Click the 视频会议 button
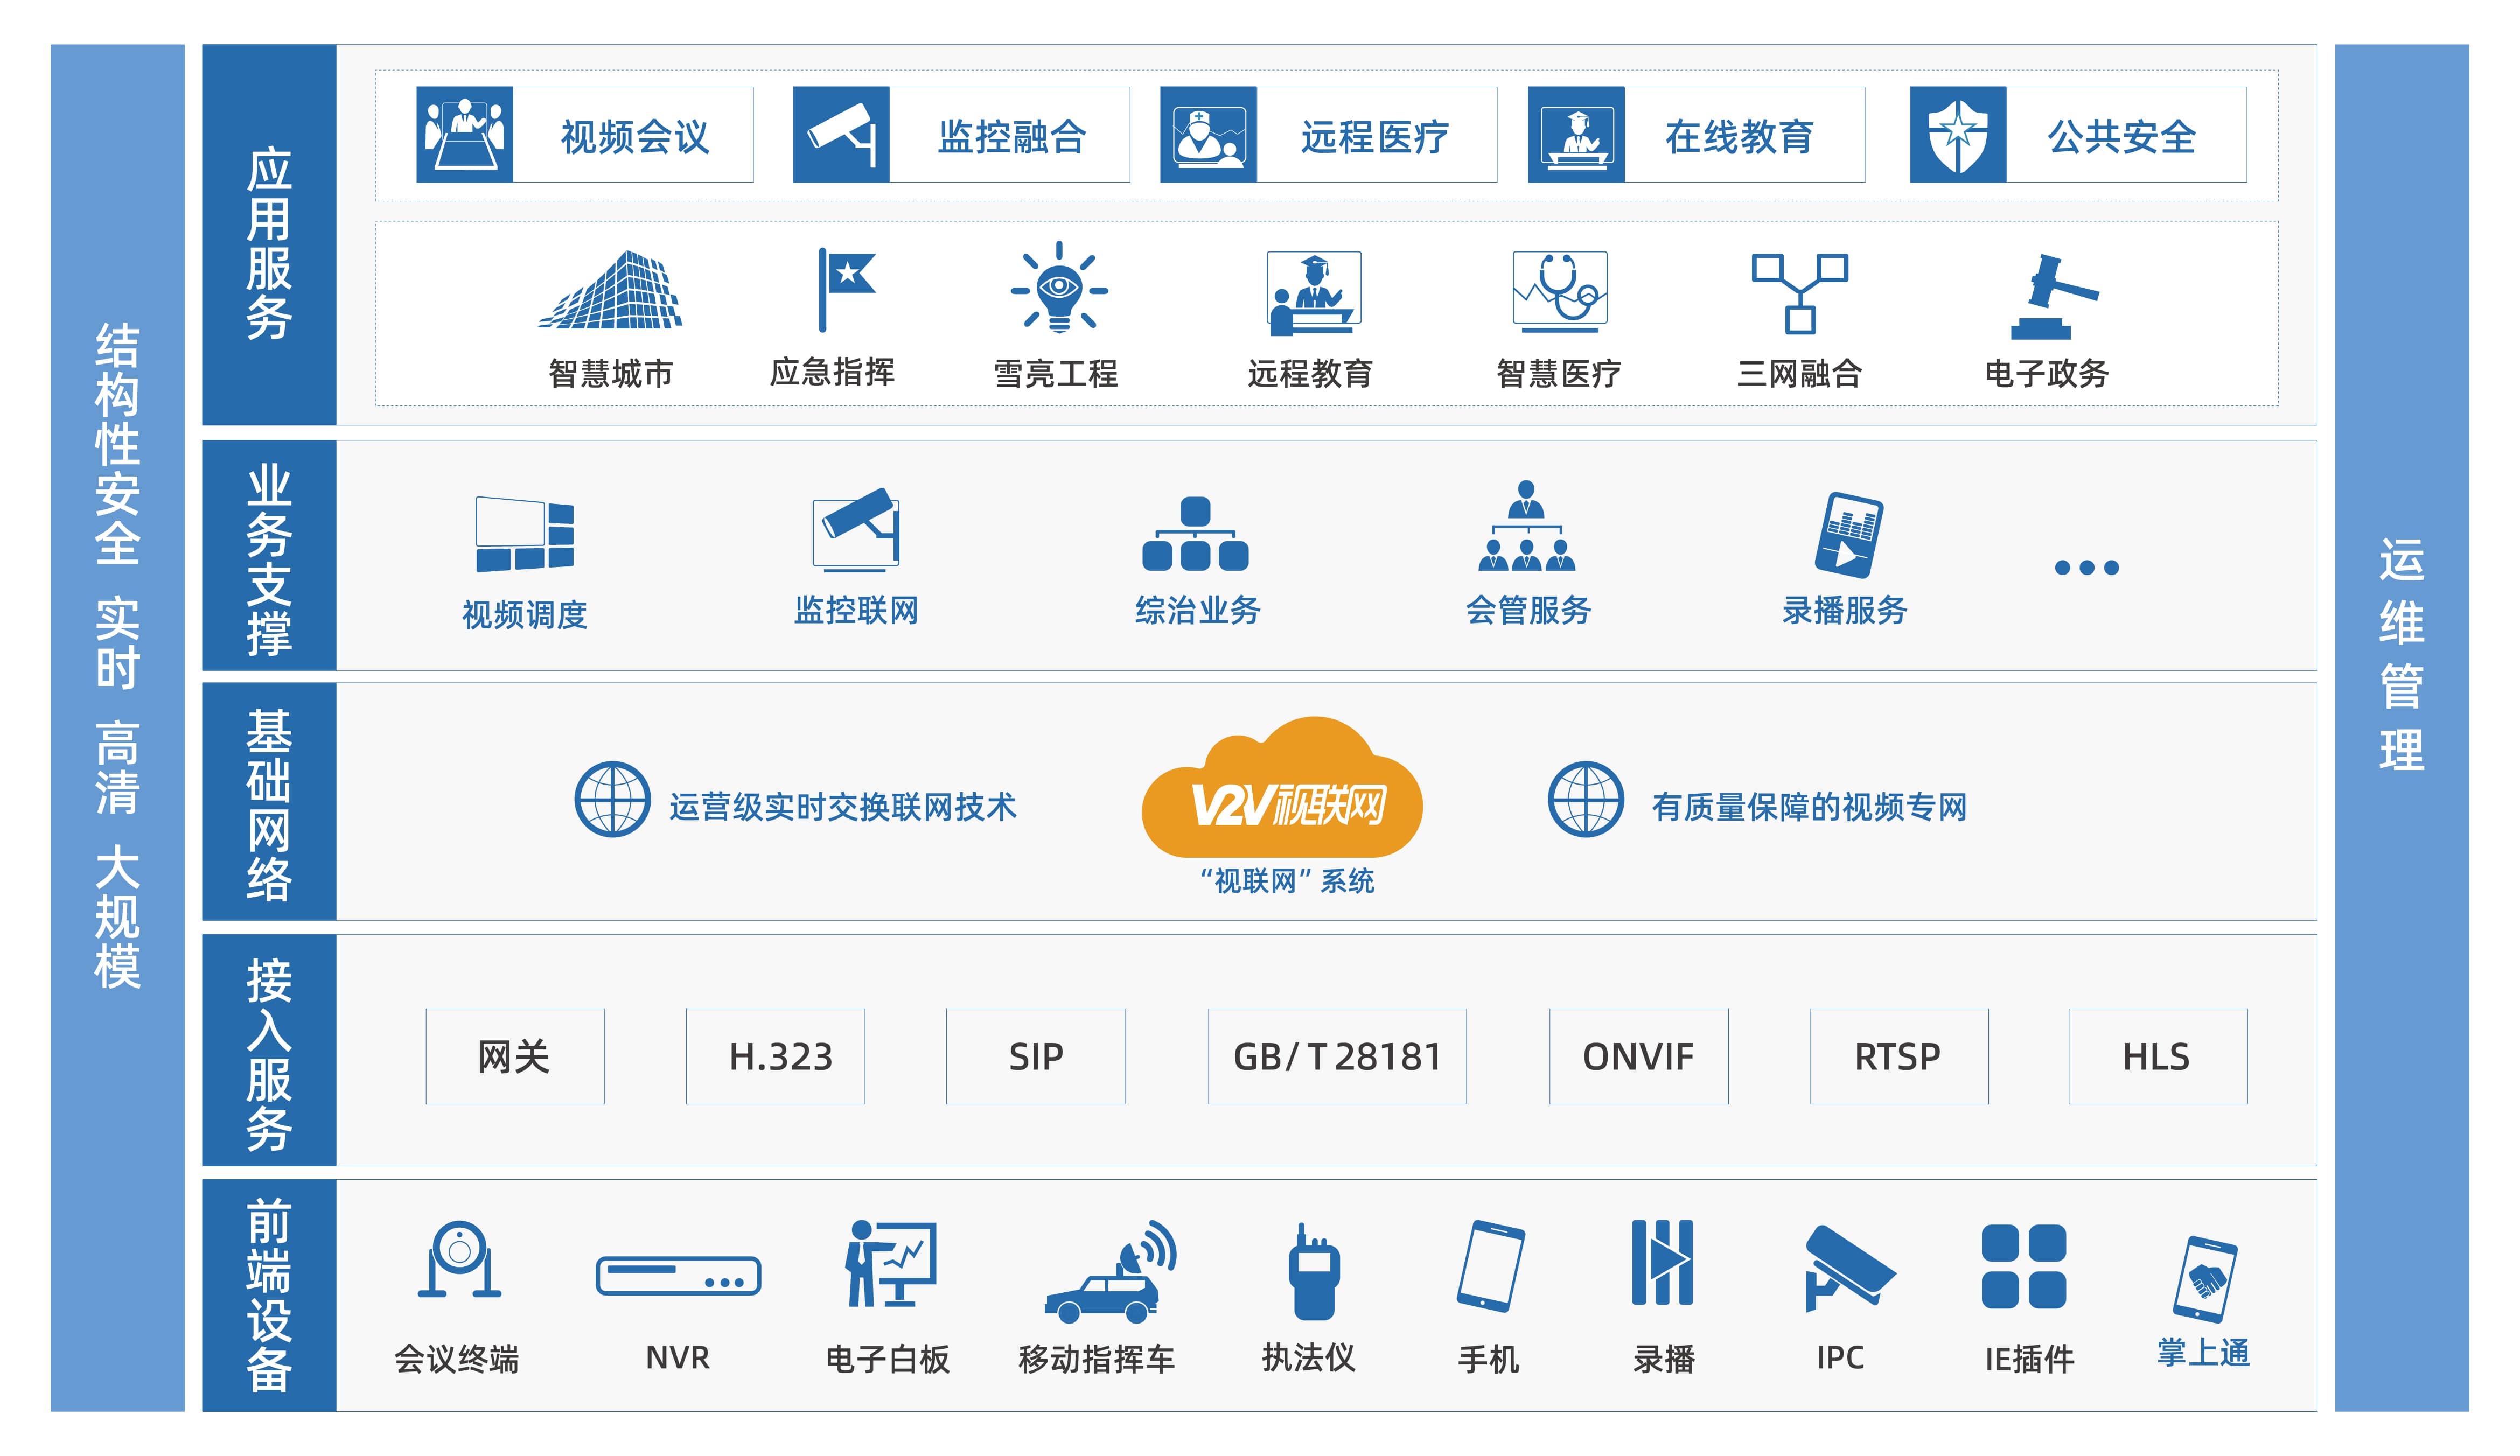This screenshot has height=1456, width=2520. click(x=585, y=135)
